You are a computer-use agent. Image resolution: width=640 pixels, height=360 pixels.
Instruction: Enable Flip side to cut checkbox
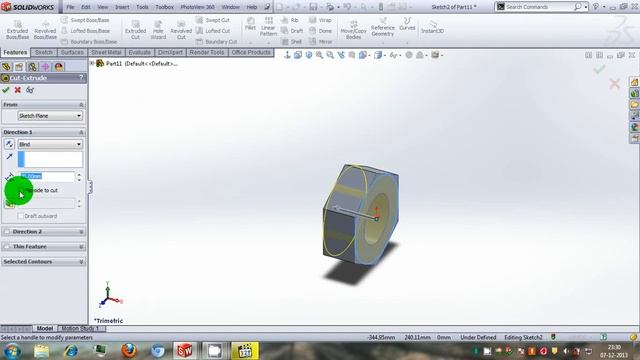click(x=20, y=190)
